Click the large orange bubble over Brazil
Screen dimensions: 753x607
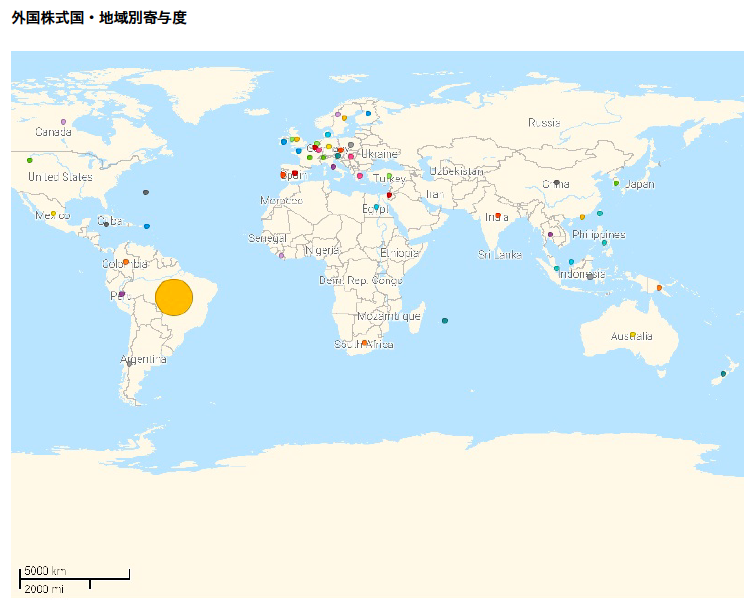(174, 298)
